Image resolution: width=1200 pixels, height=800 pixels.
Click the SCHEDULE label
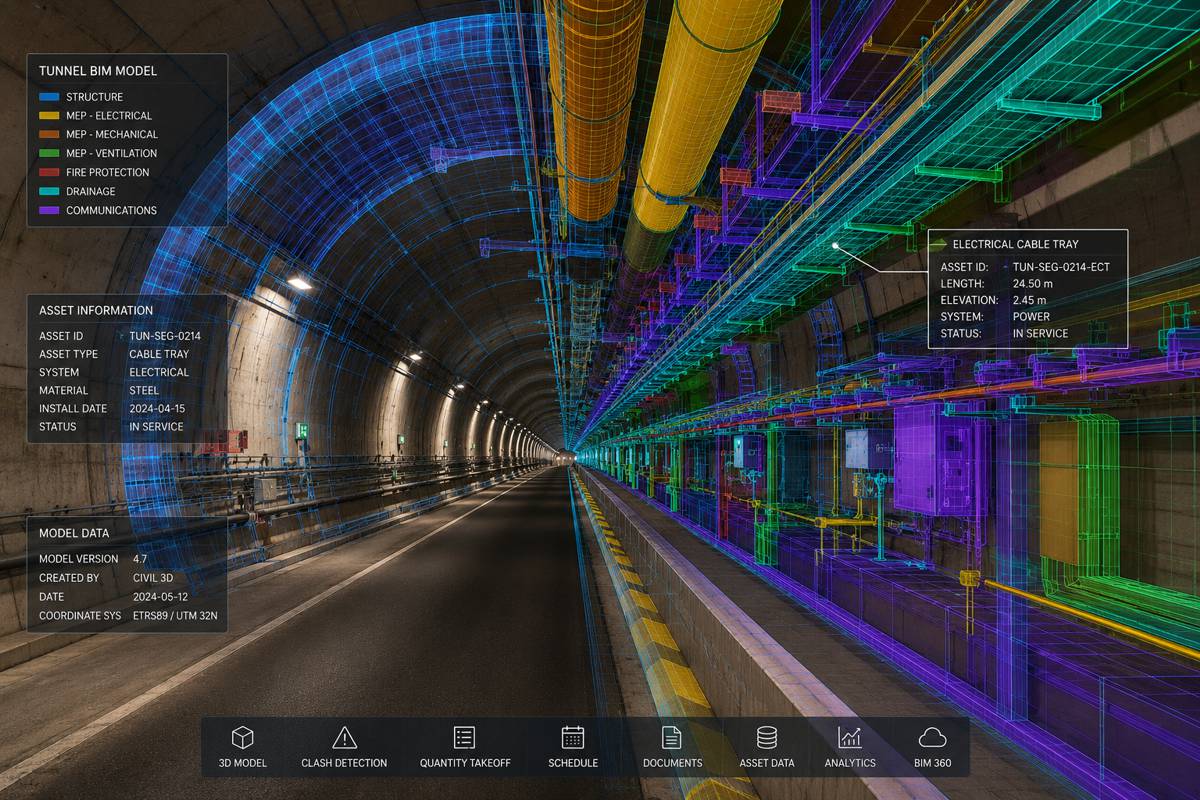click(x=573, y=763)
